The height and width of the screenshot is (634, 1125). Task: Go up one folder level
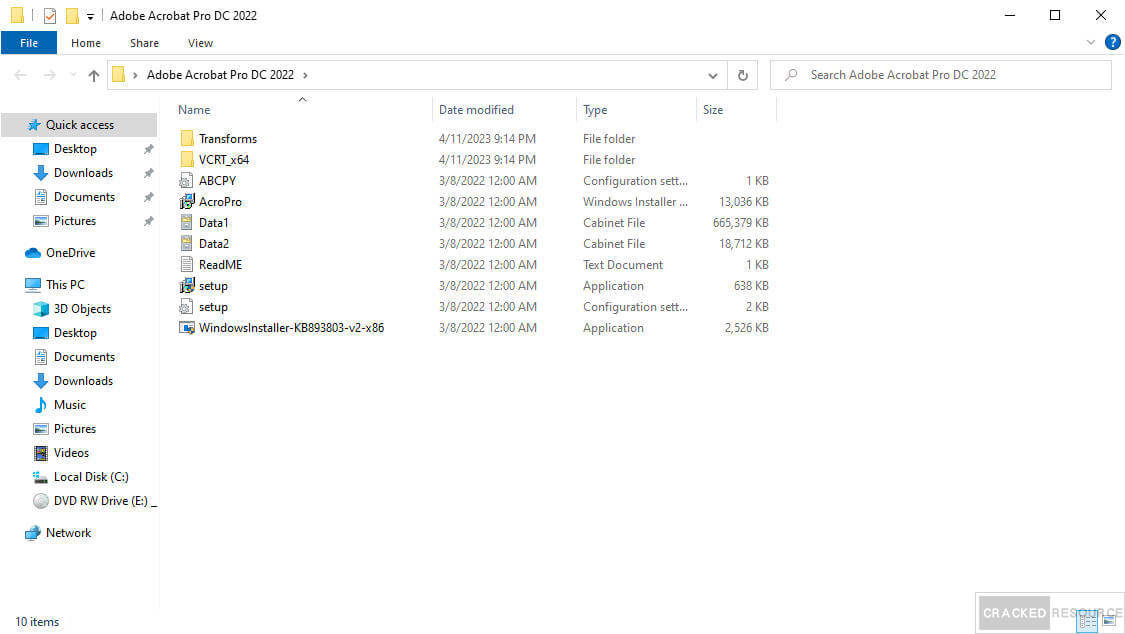coord(94,75)
